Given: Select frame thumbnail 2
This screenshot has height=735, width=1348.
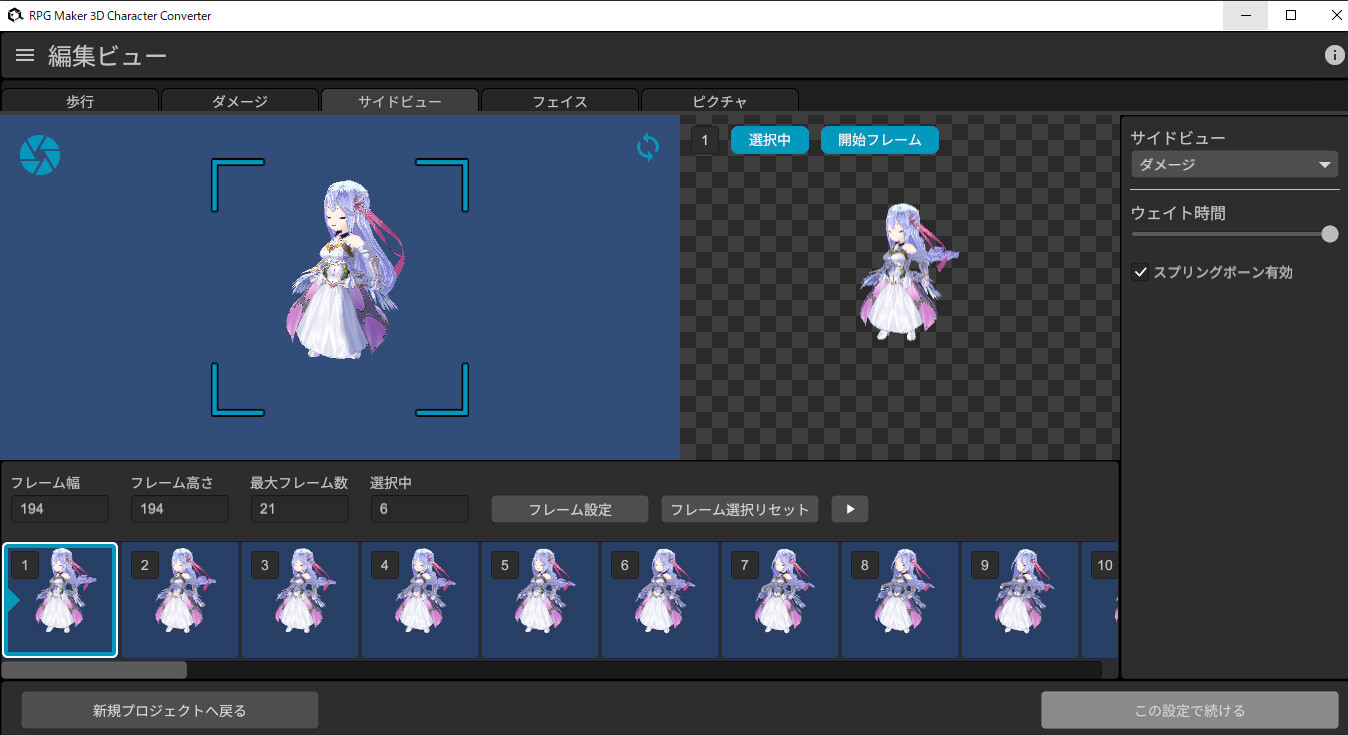Looking at the screenshot, I should (x=180, y=600).
